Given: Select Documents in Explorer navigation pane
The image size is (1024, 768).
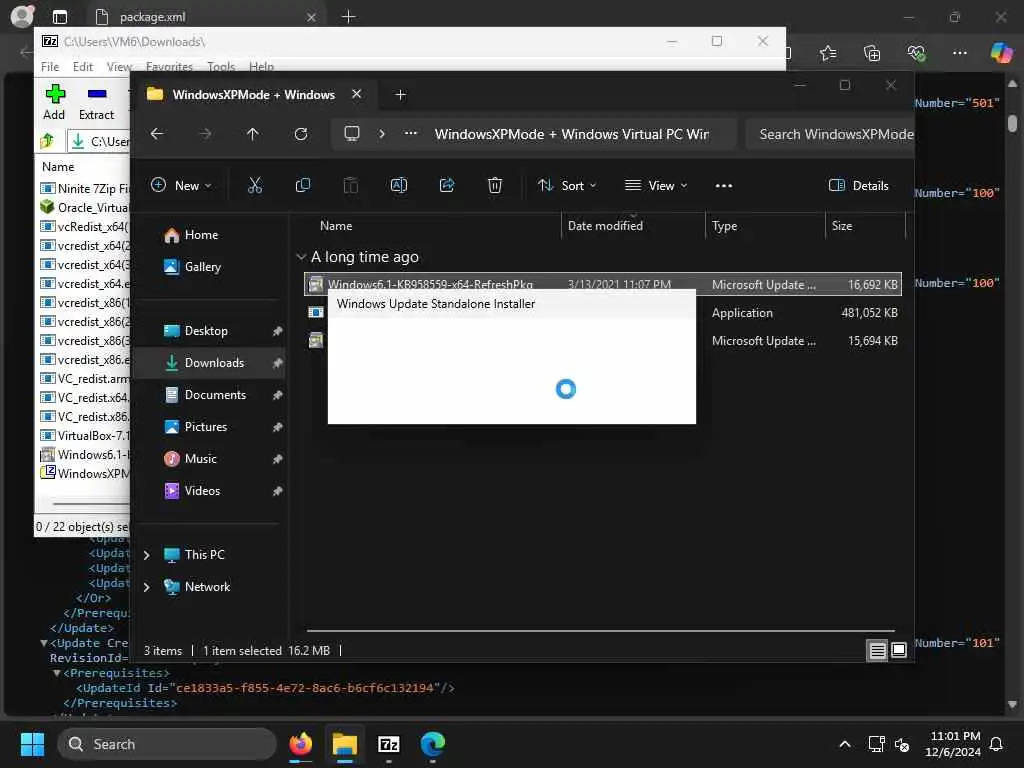Looking at the screenshot, I should pyautogui.click(x=210, y=395).
